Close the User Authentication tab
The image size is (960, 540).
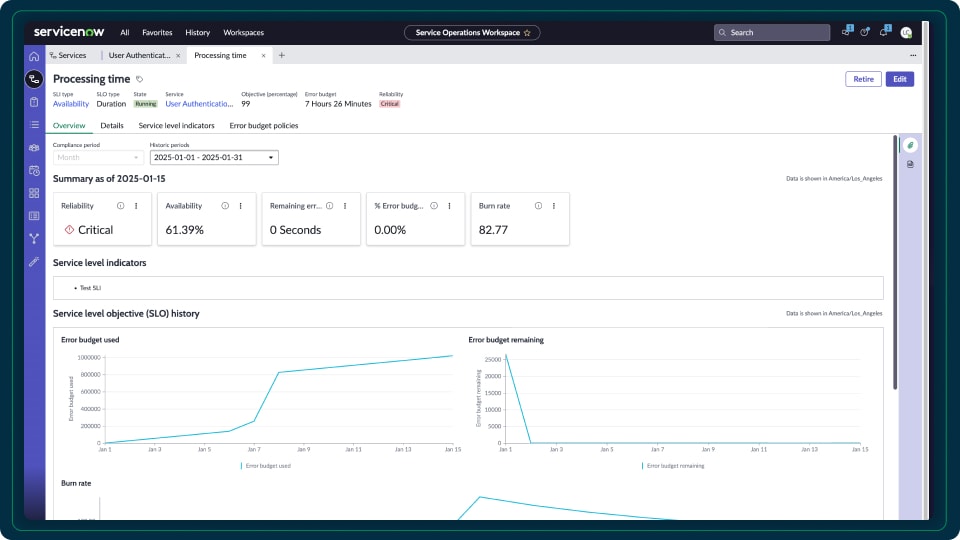coord(178,55)
